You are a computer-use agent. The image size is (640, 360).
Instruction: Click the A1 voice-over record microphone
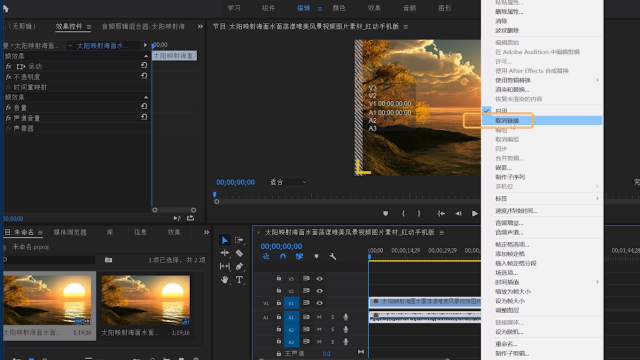[346, 317]
